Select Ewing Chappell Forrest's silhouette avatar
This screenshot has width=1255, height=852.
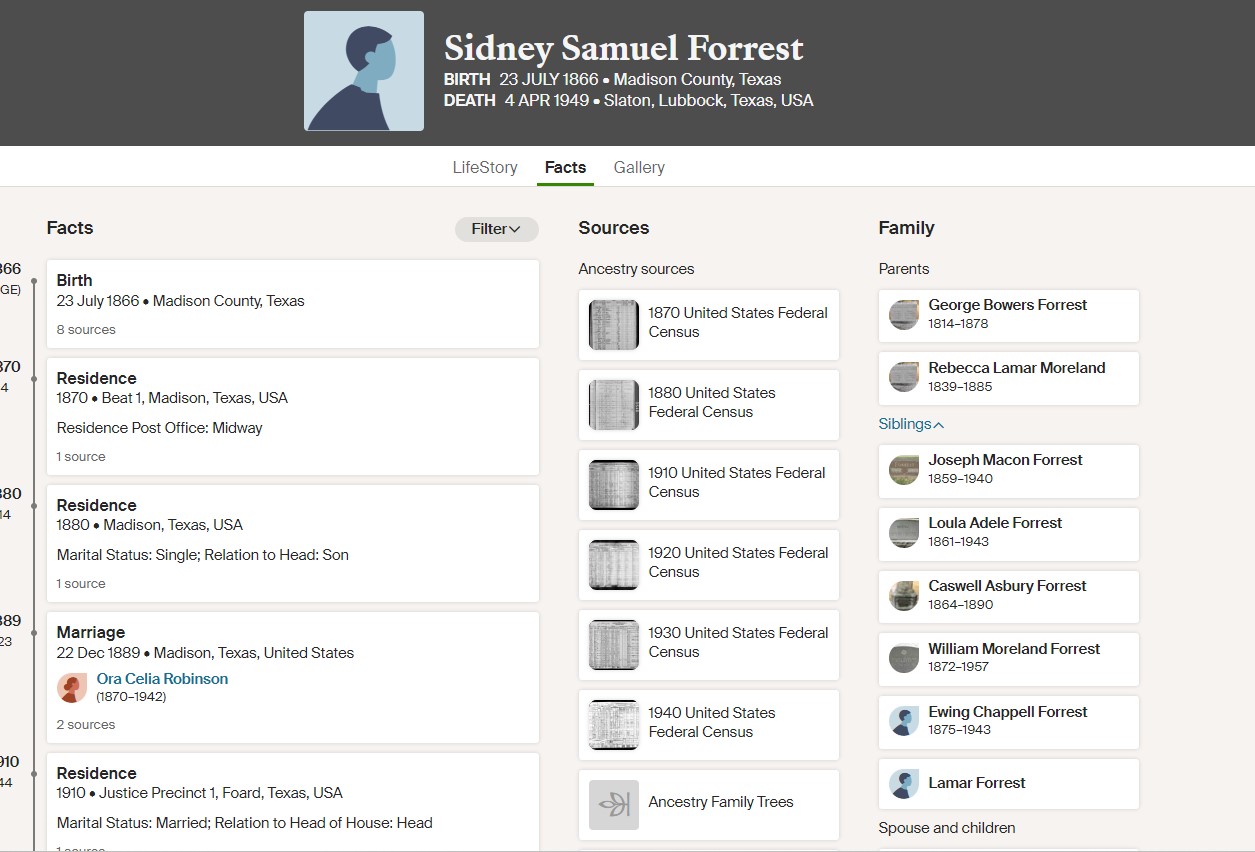(x=904, y=721)
